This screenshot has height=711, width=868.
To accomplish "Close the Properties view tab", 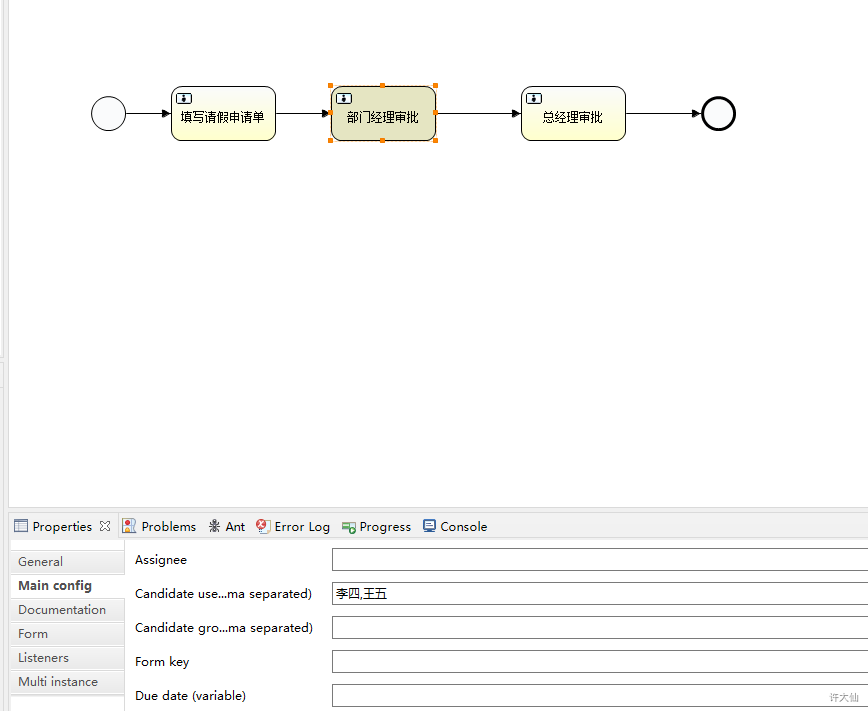I will point(105,526).
